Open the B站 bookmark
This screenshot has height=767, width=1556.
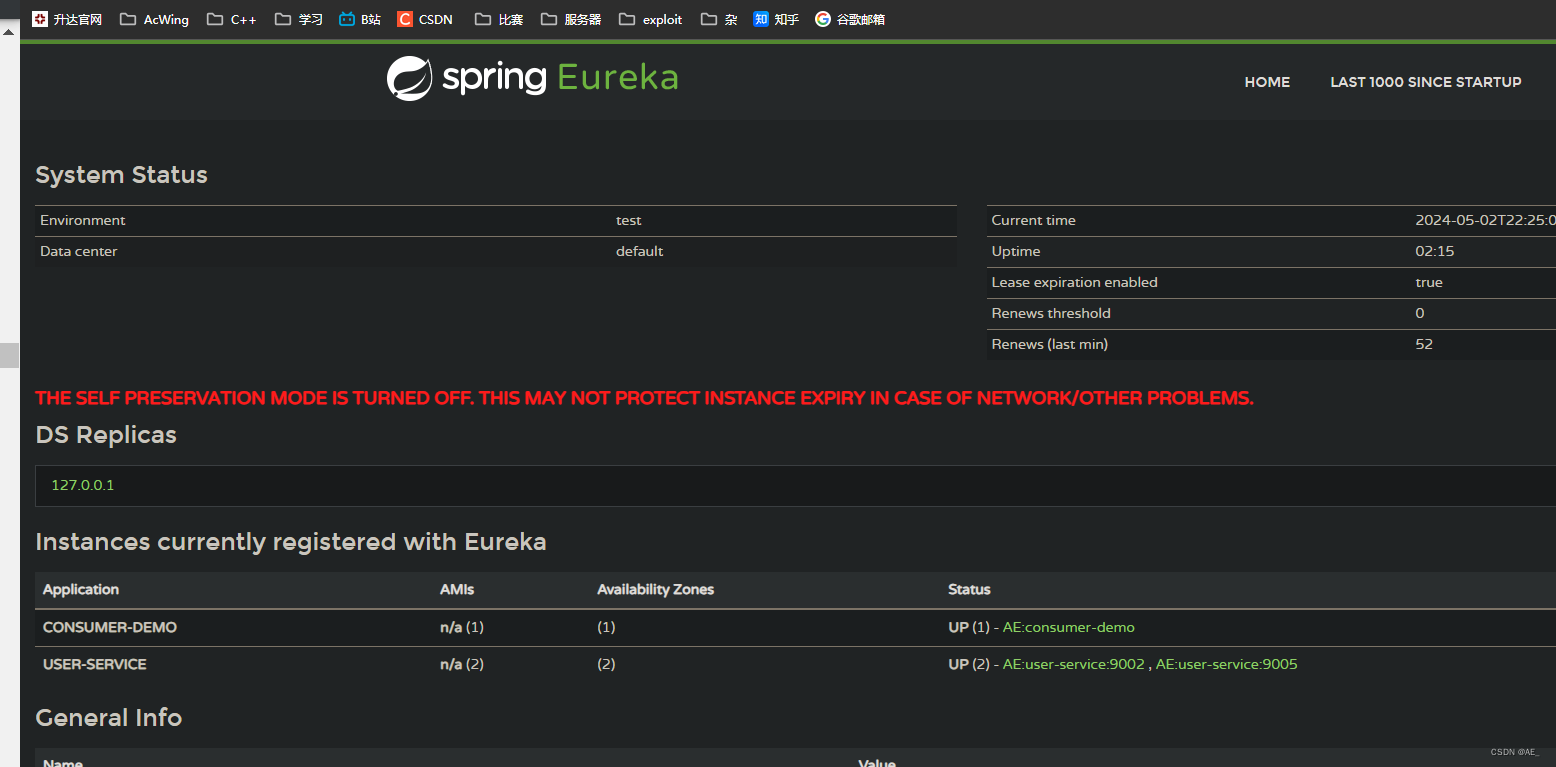coord(360,19)
